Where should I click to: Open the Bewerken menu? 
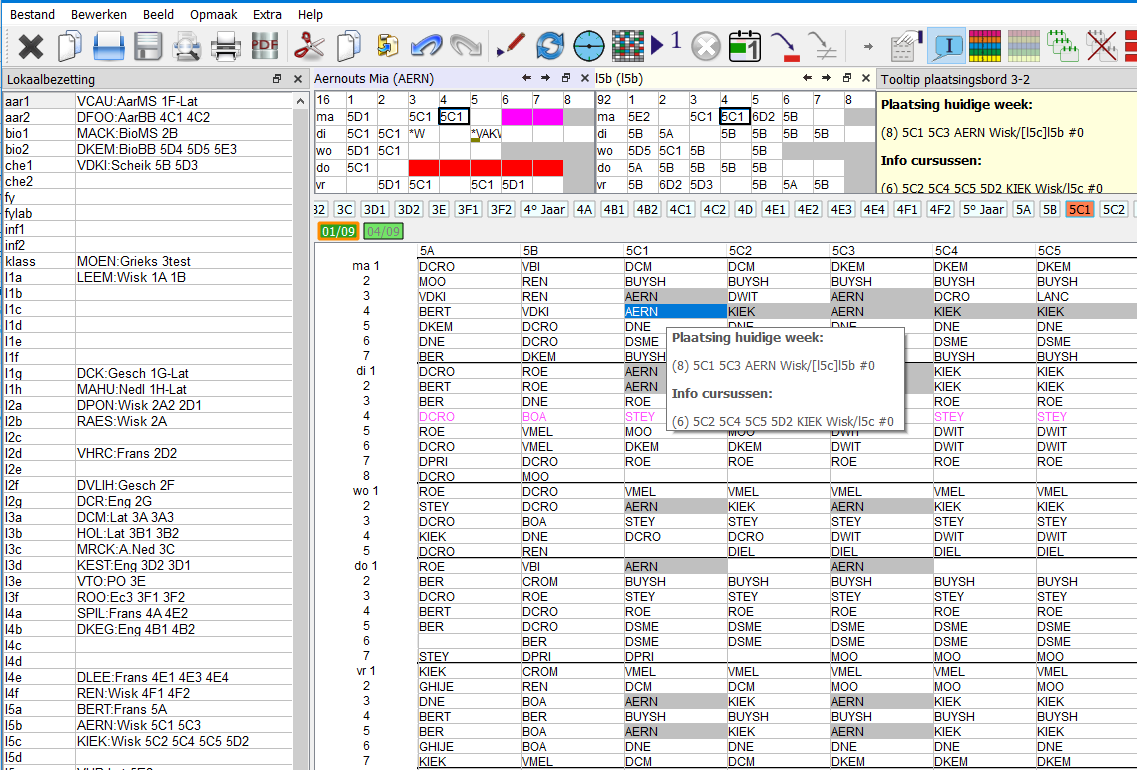[x=99, y=15]
